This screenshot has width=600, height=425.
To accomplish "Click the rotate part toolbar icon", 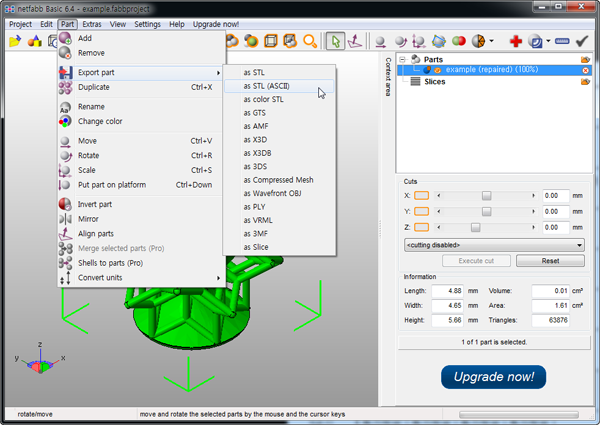I will 400,41.
